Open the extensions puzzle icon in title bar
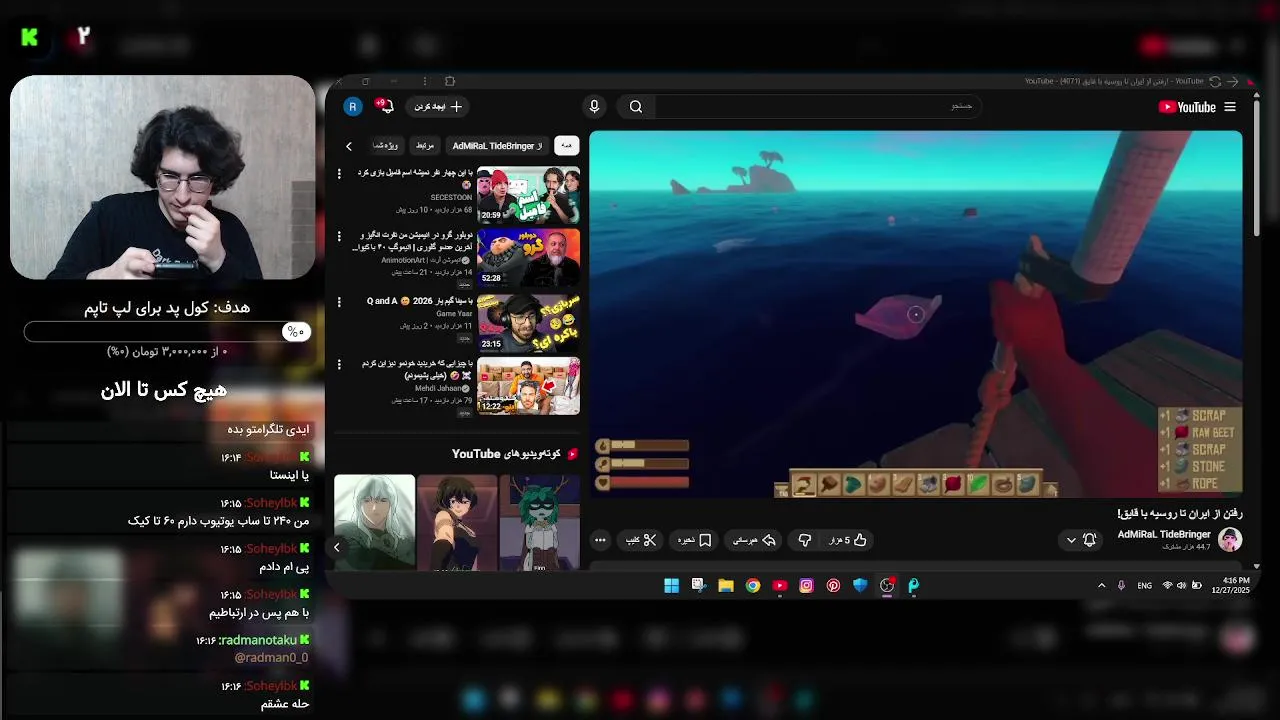Image resolution: width=1280 pixels, height=720 pixels. pos(449,81)
